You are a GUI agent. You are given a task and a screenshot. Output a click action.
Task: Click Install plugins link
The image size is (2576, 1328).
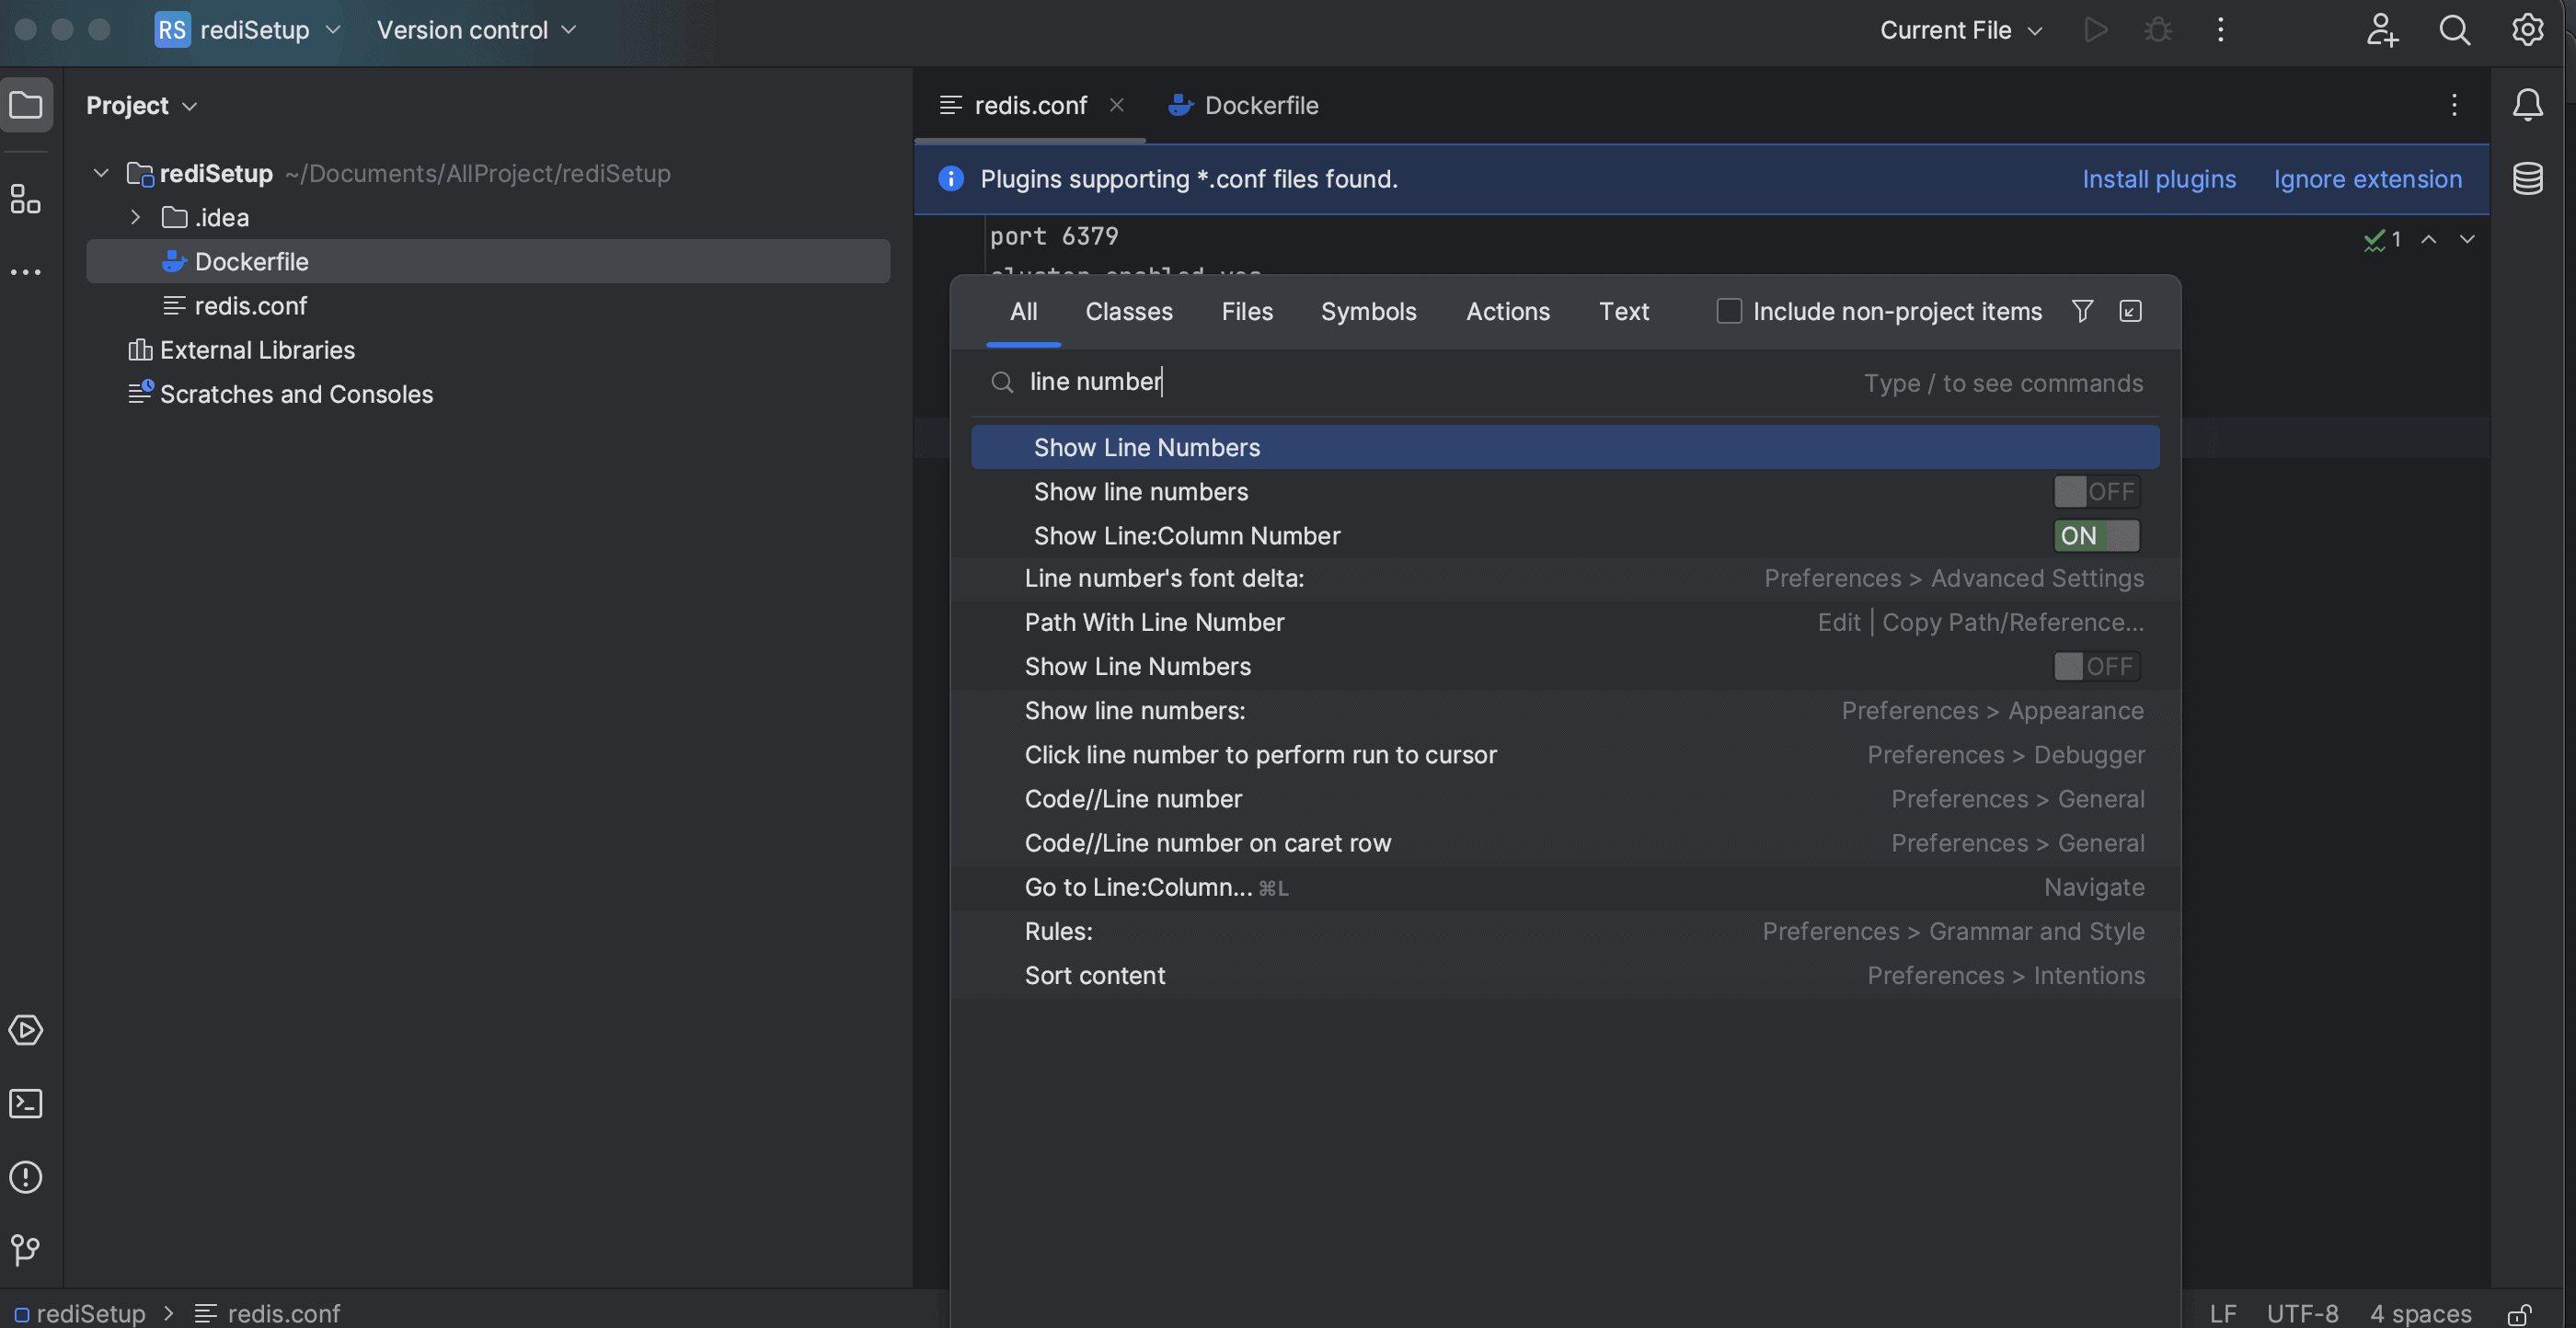(x=2159, y=179)
